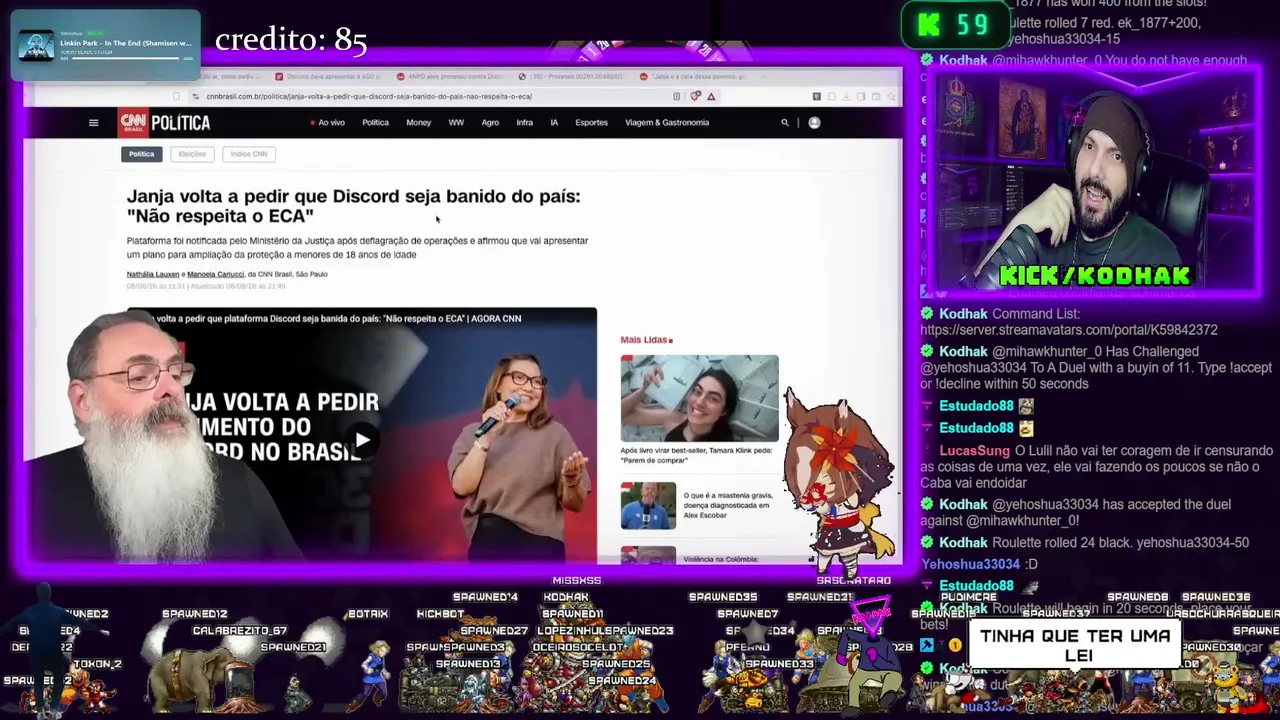Click the 'Linkin Park - In The End' song title
The width and height of the screenshot is (1280, 720).
pos(125,43)
